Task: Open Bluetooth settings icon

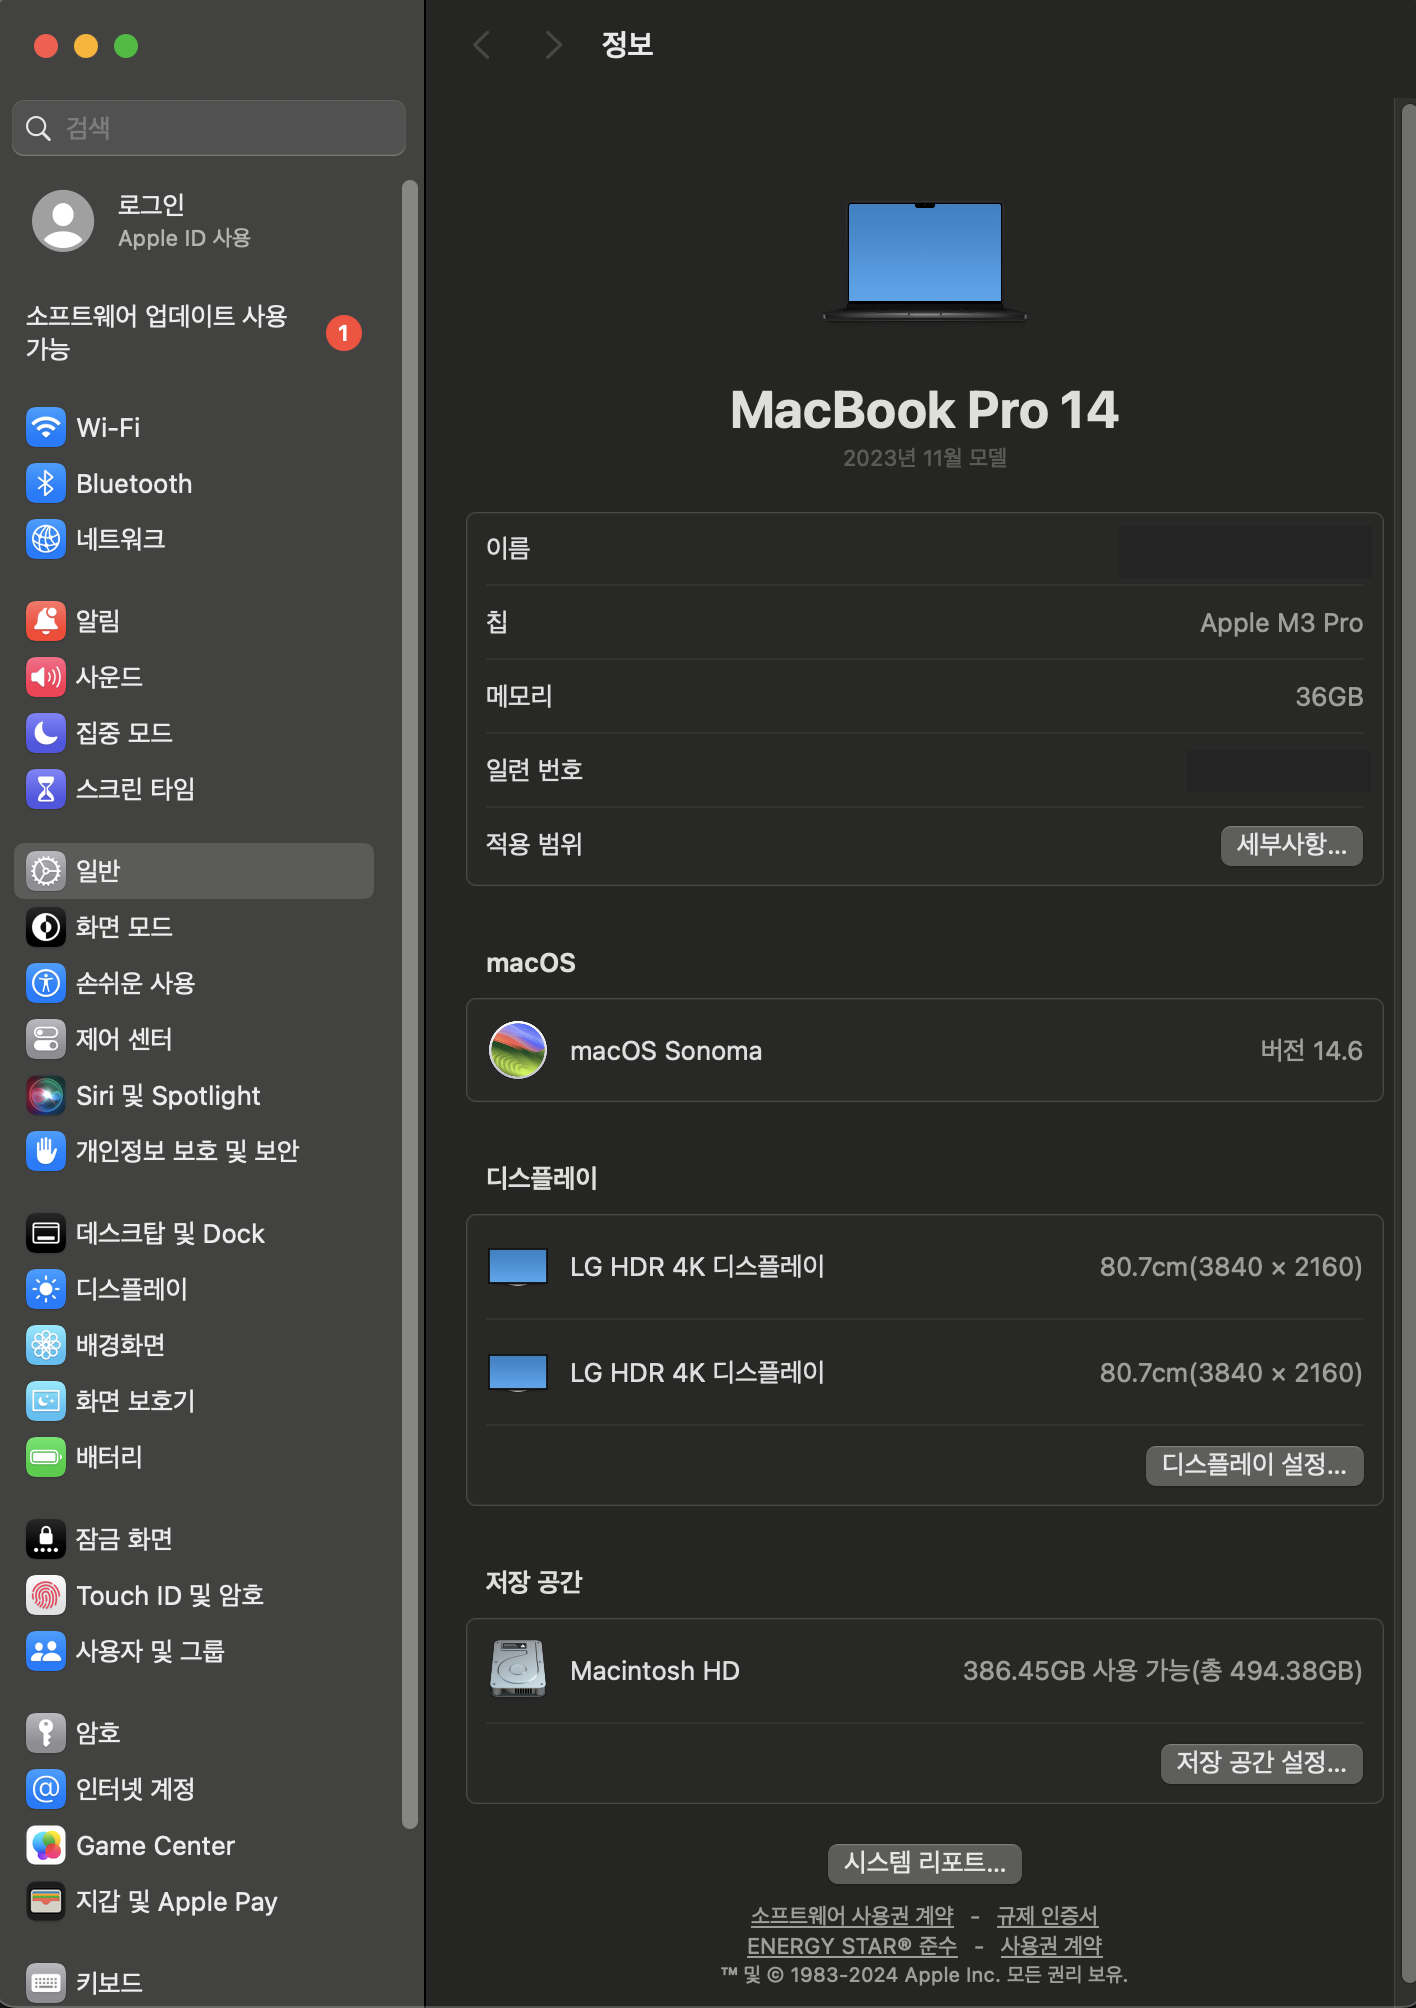Action: 46,483
